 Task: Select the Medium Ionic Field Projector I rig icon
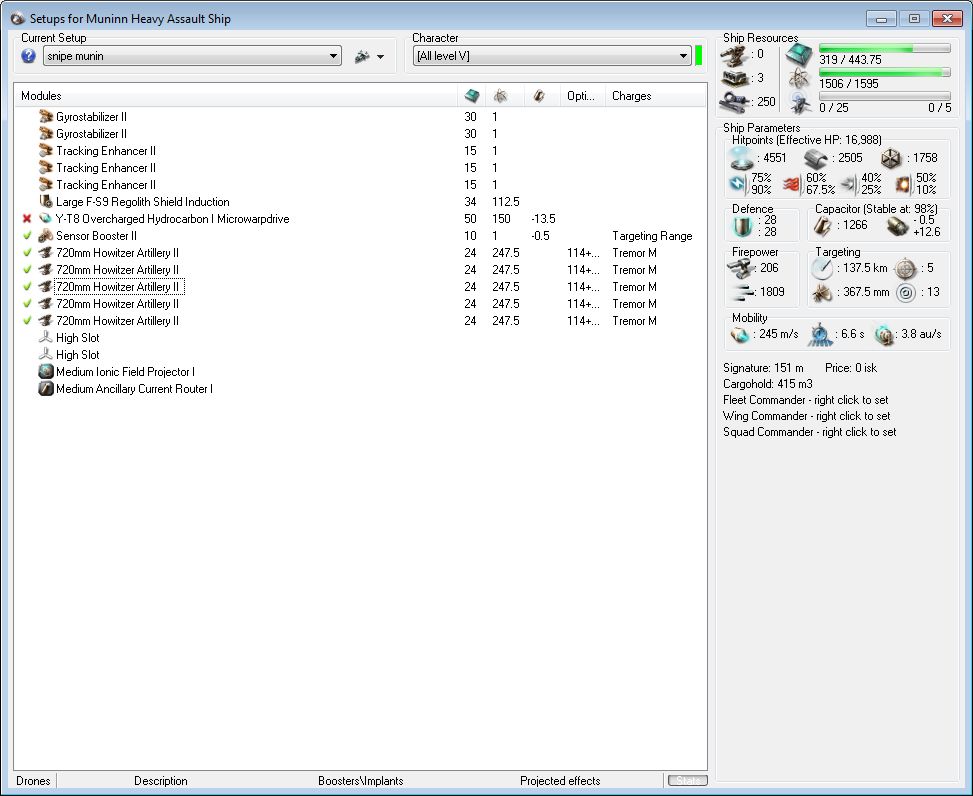(46, 372)
